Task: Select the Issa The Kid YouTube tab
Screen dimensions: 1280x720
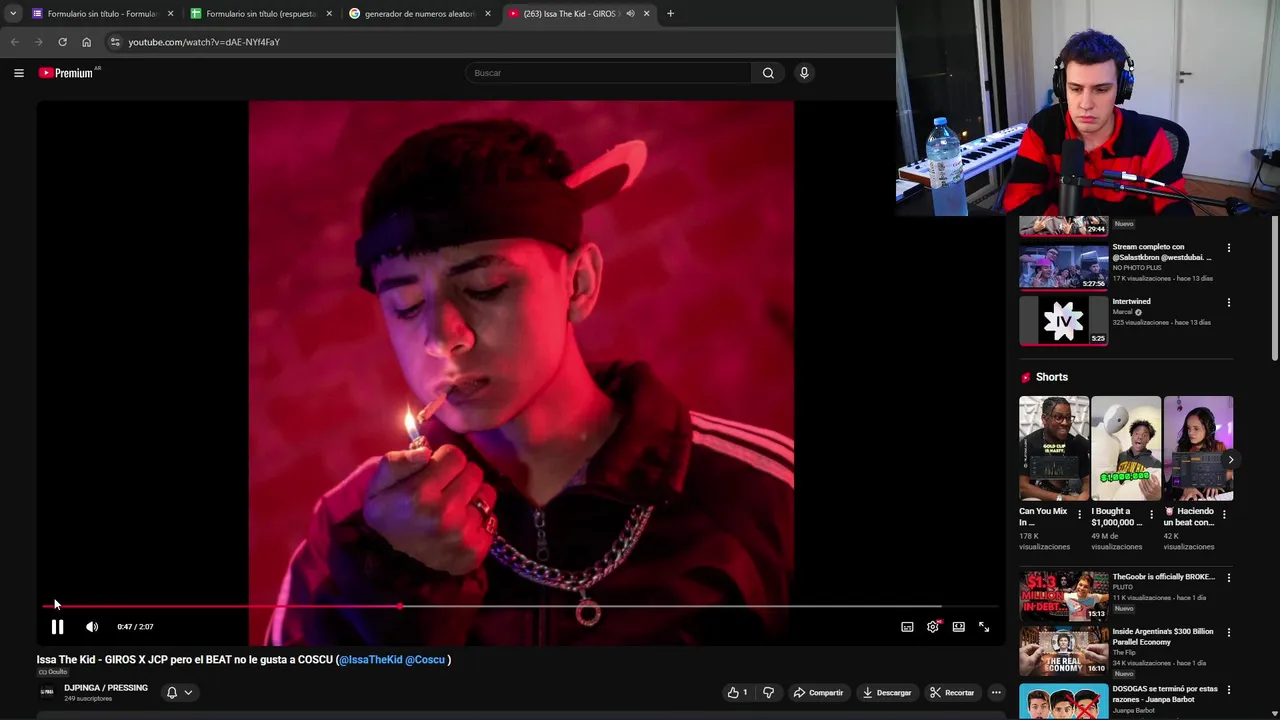Action: pyautogui.click(x=572, y=14)
